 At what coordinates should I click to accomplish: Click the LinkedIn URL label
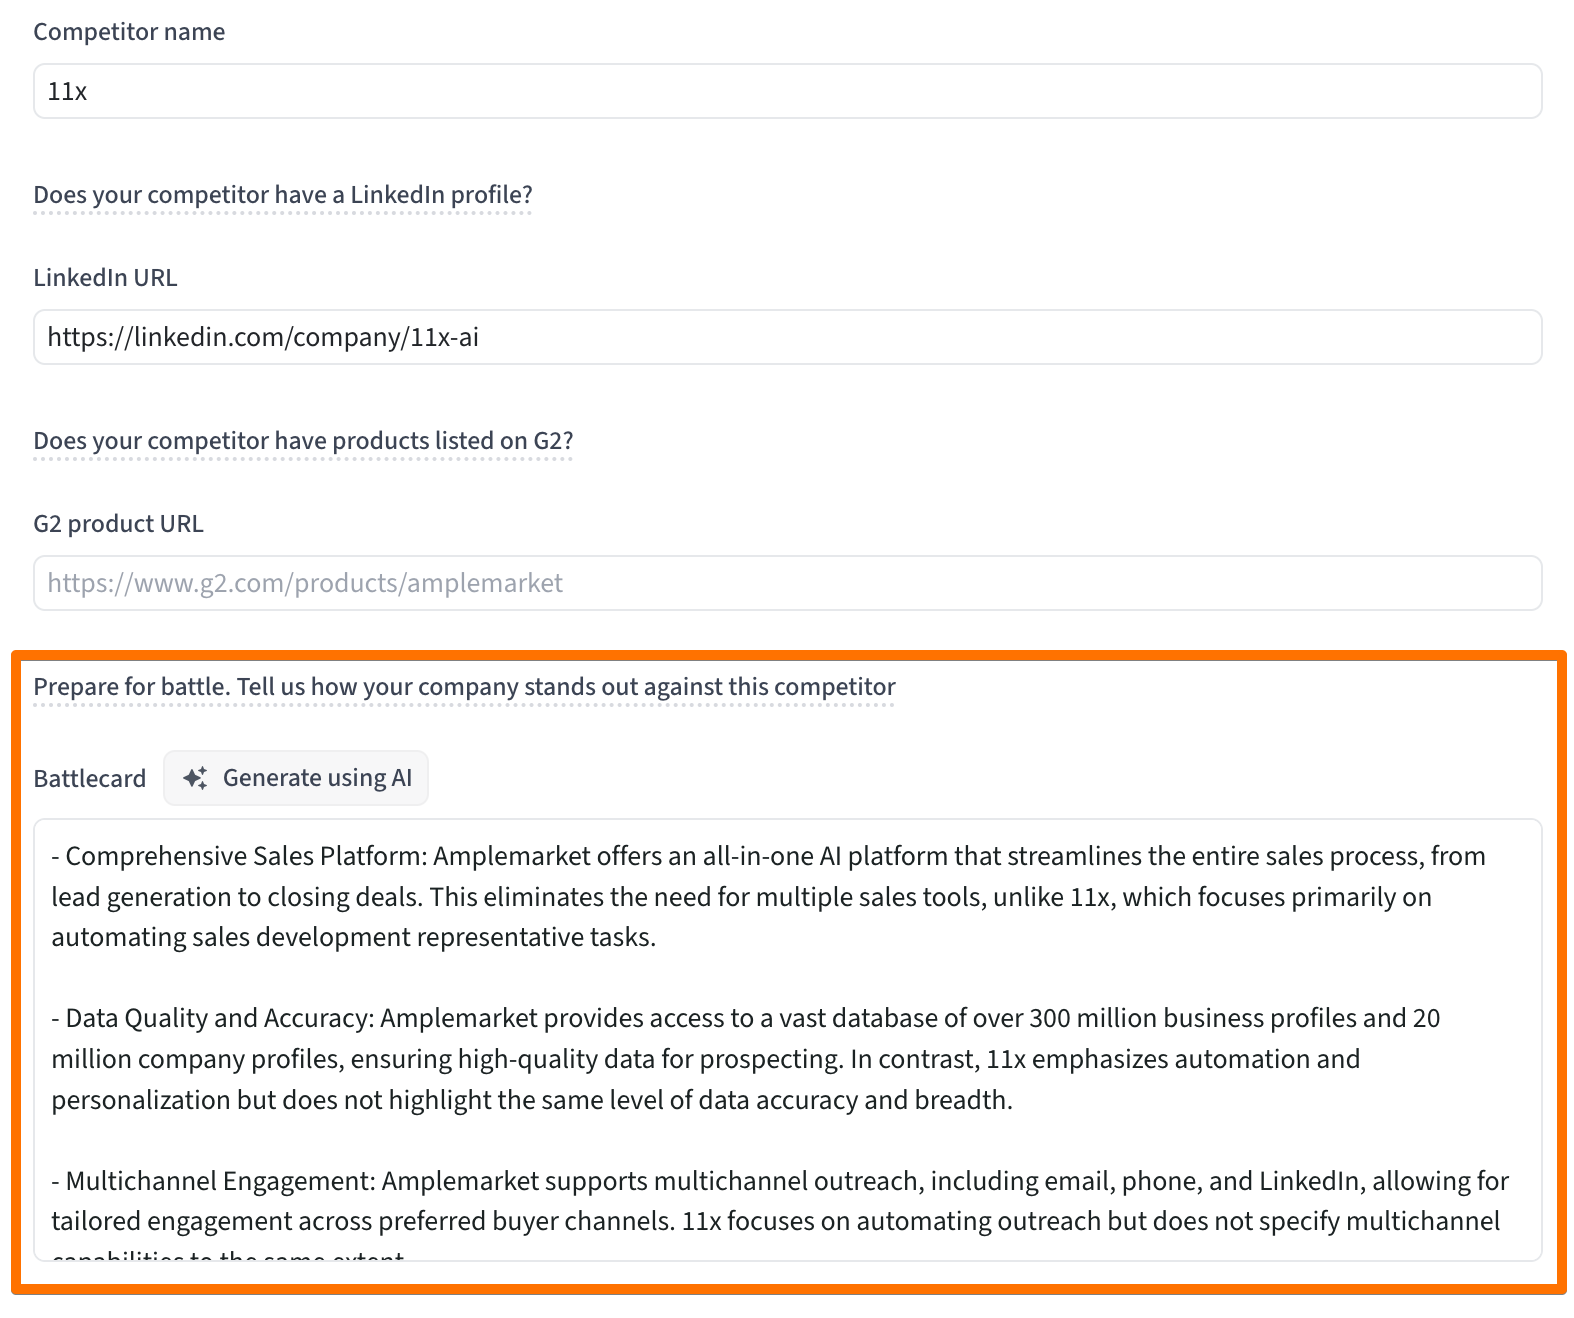click(105, 278)
